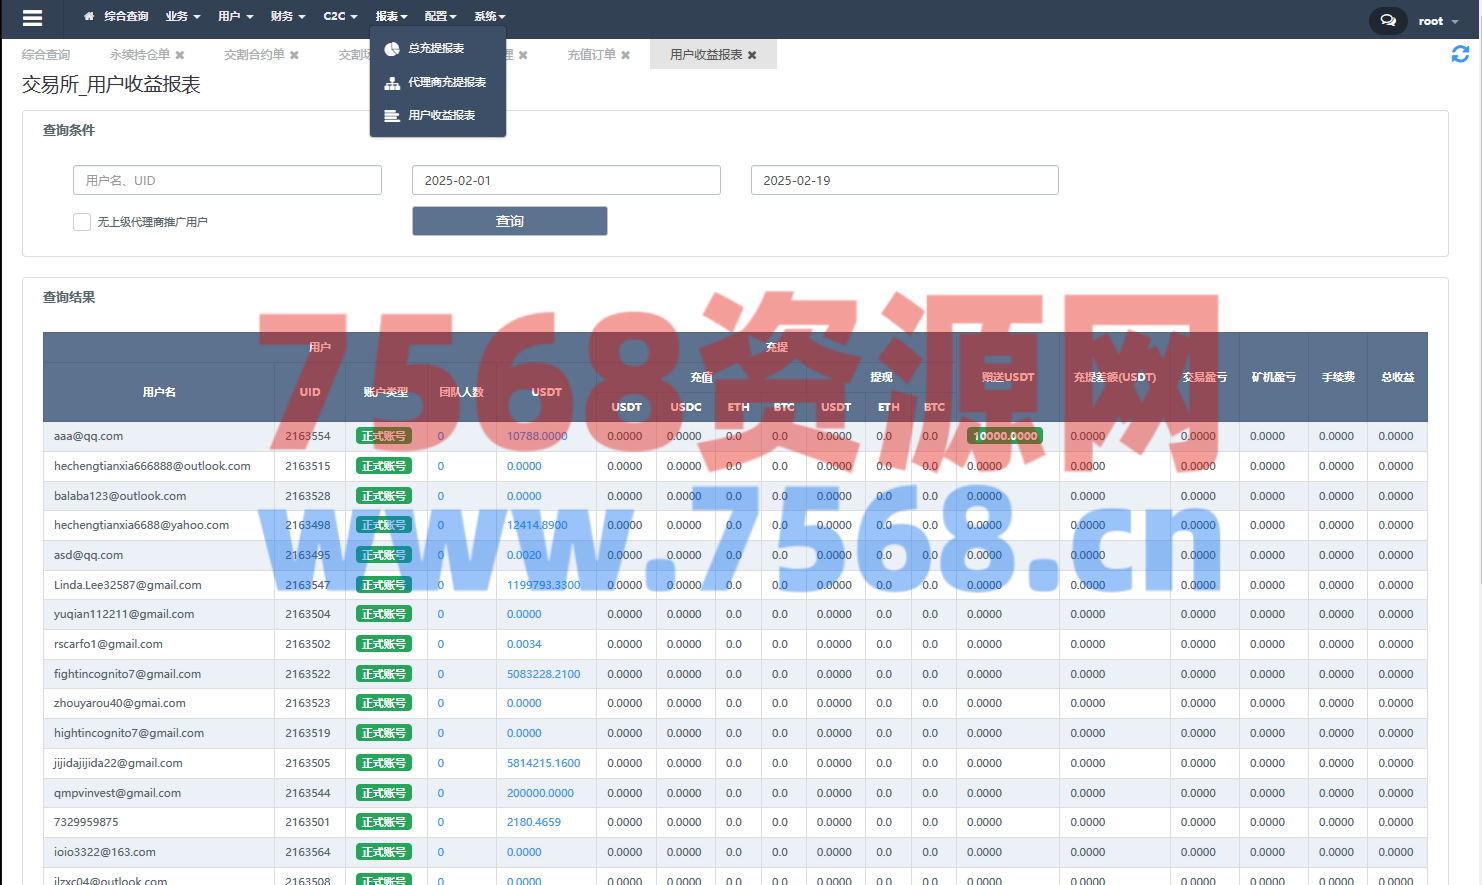Click the start date field 2025-02-01
The image size is (1482, 885).
(x=565, y=180)
